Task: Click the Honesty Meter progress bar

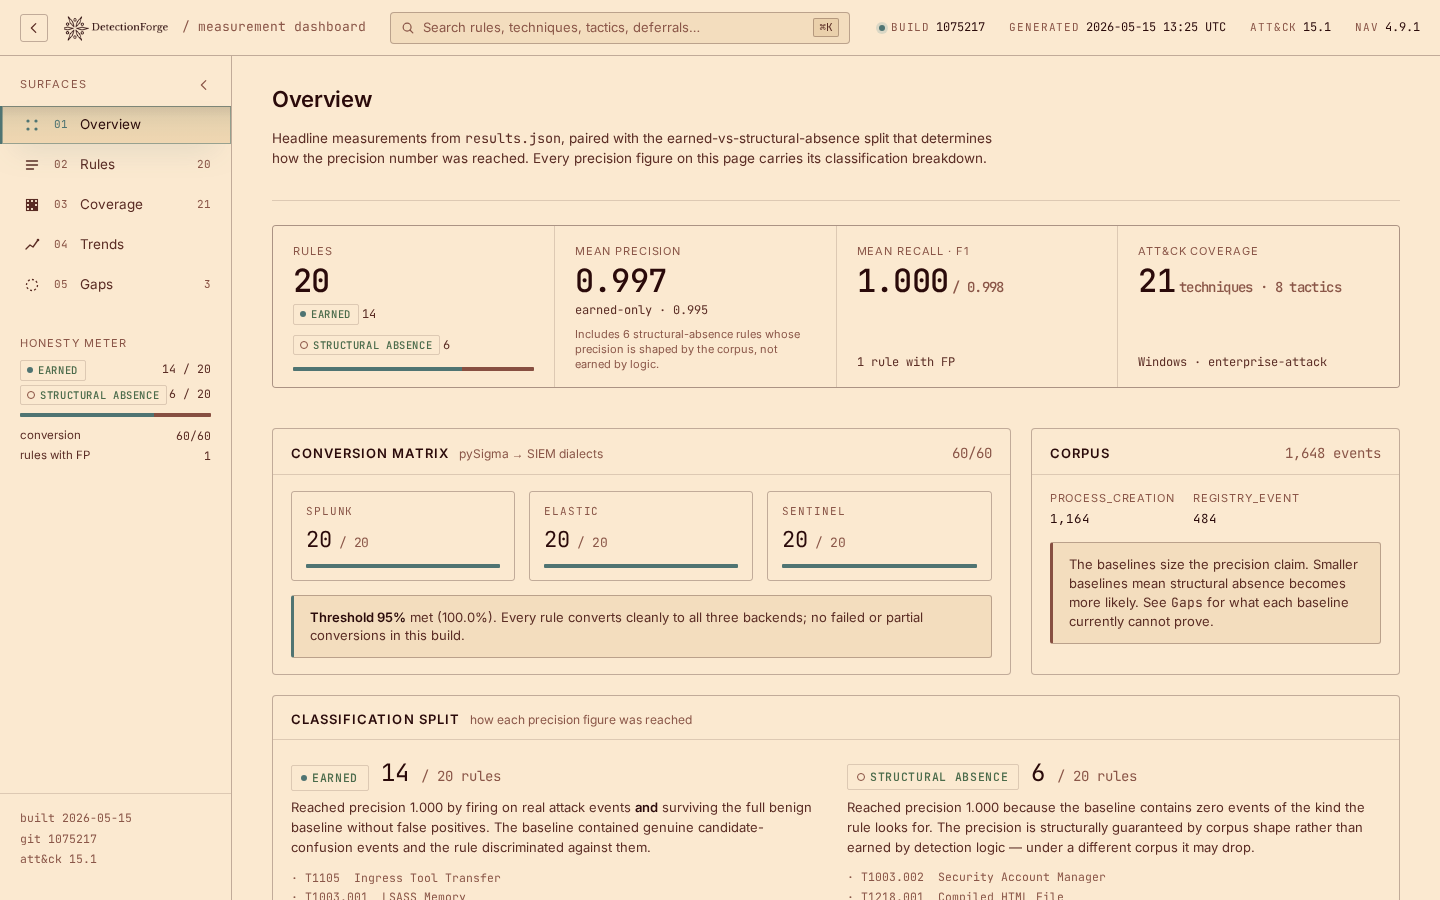Action: (x=116, y=415)
